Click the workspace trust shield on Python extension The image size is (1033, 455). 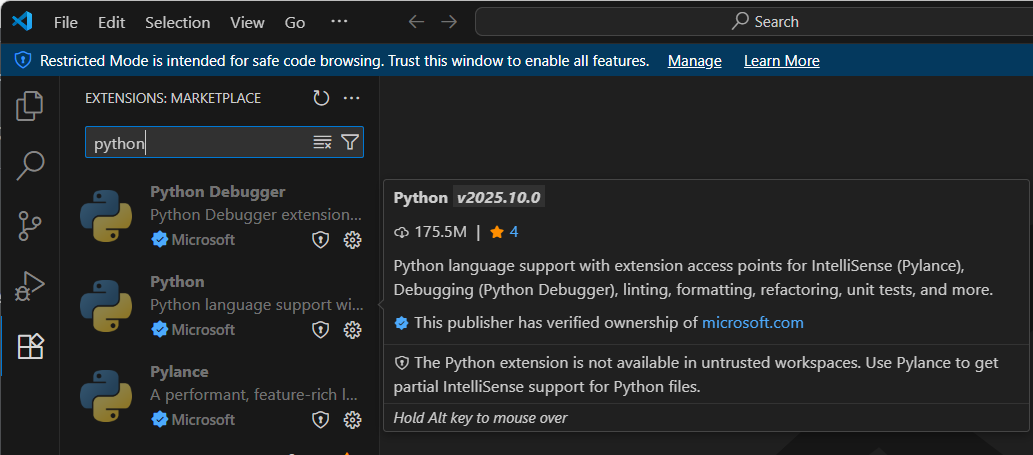pos(320,329)
